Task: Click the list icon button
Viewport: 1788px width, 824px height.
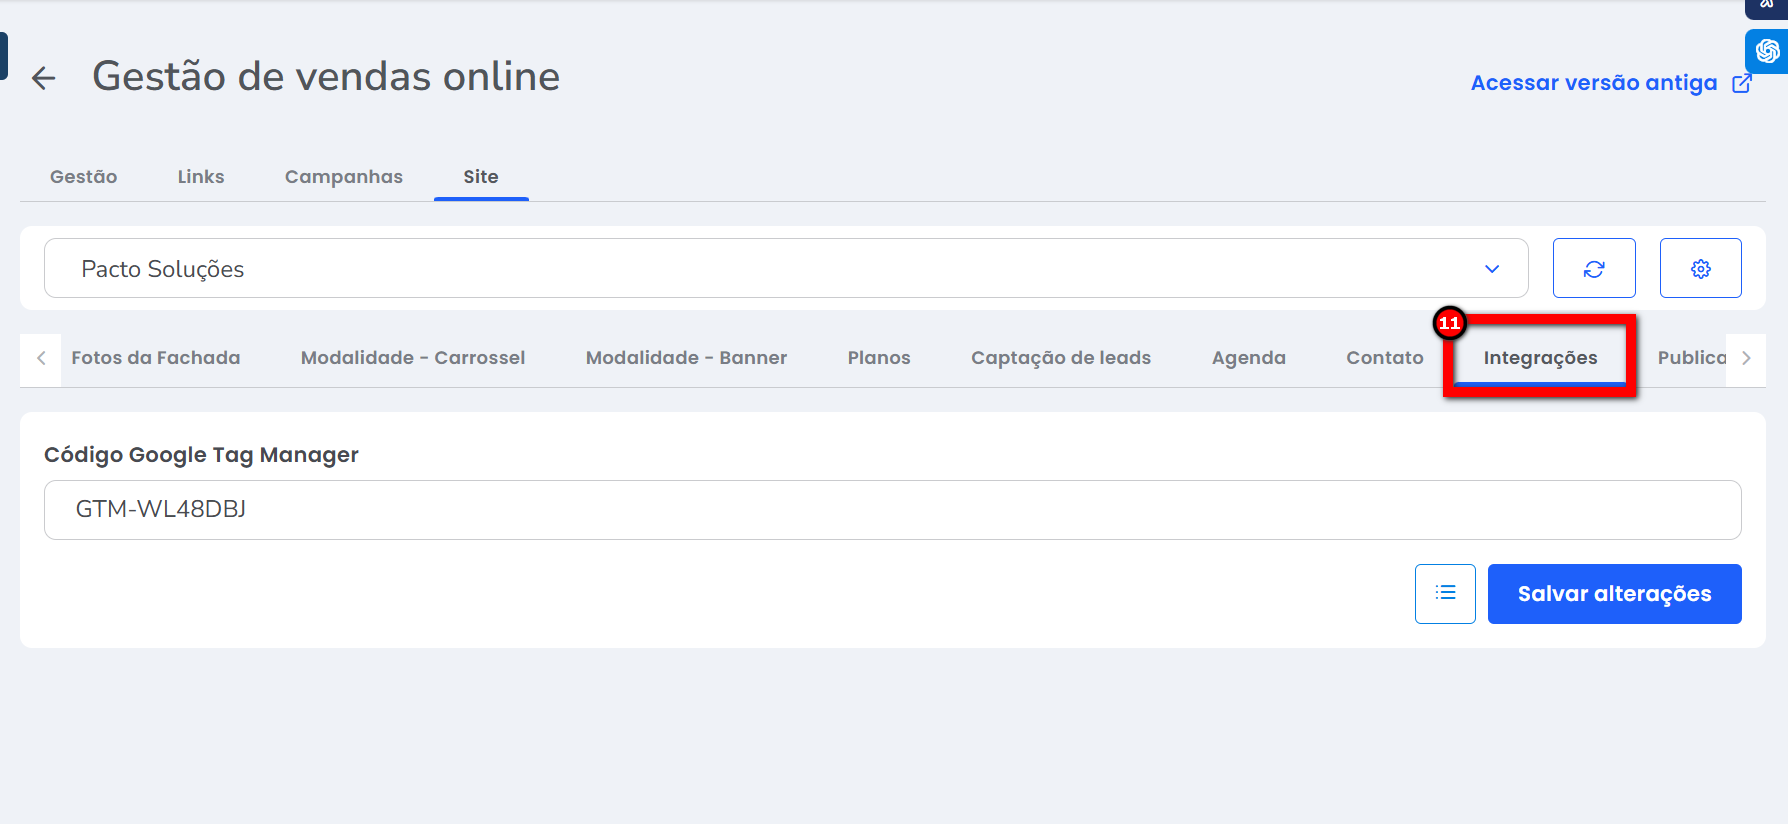Action: pos(1445,594)
